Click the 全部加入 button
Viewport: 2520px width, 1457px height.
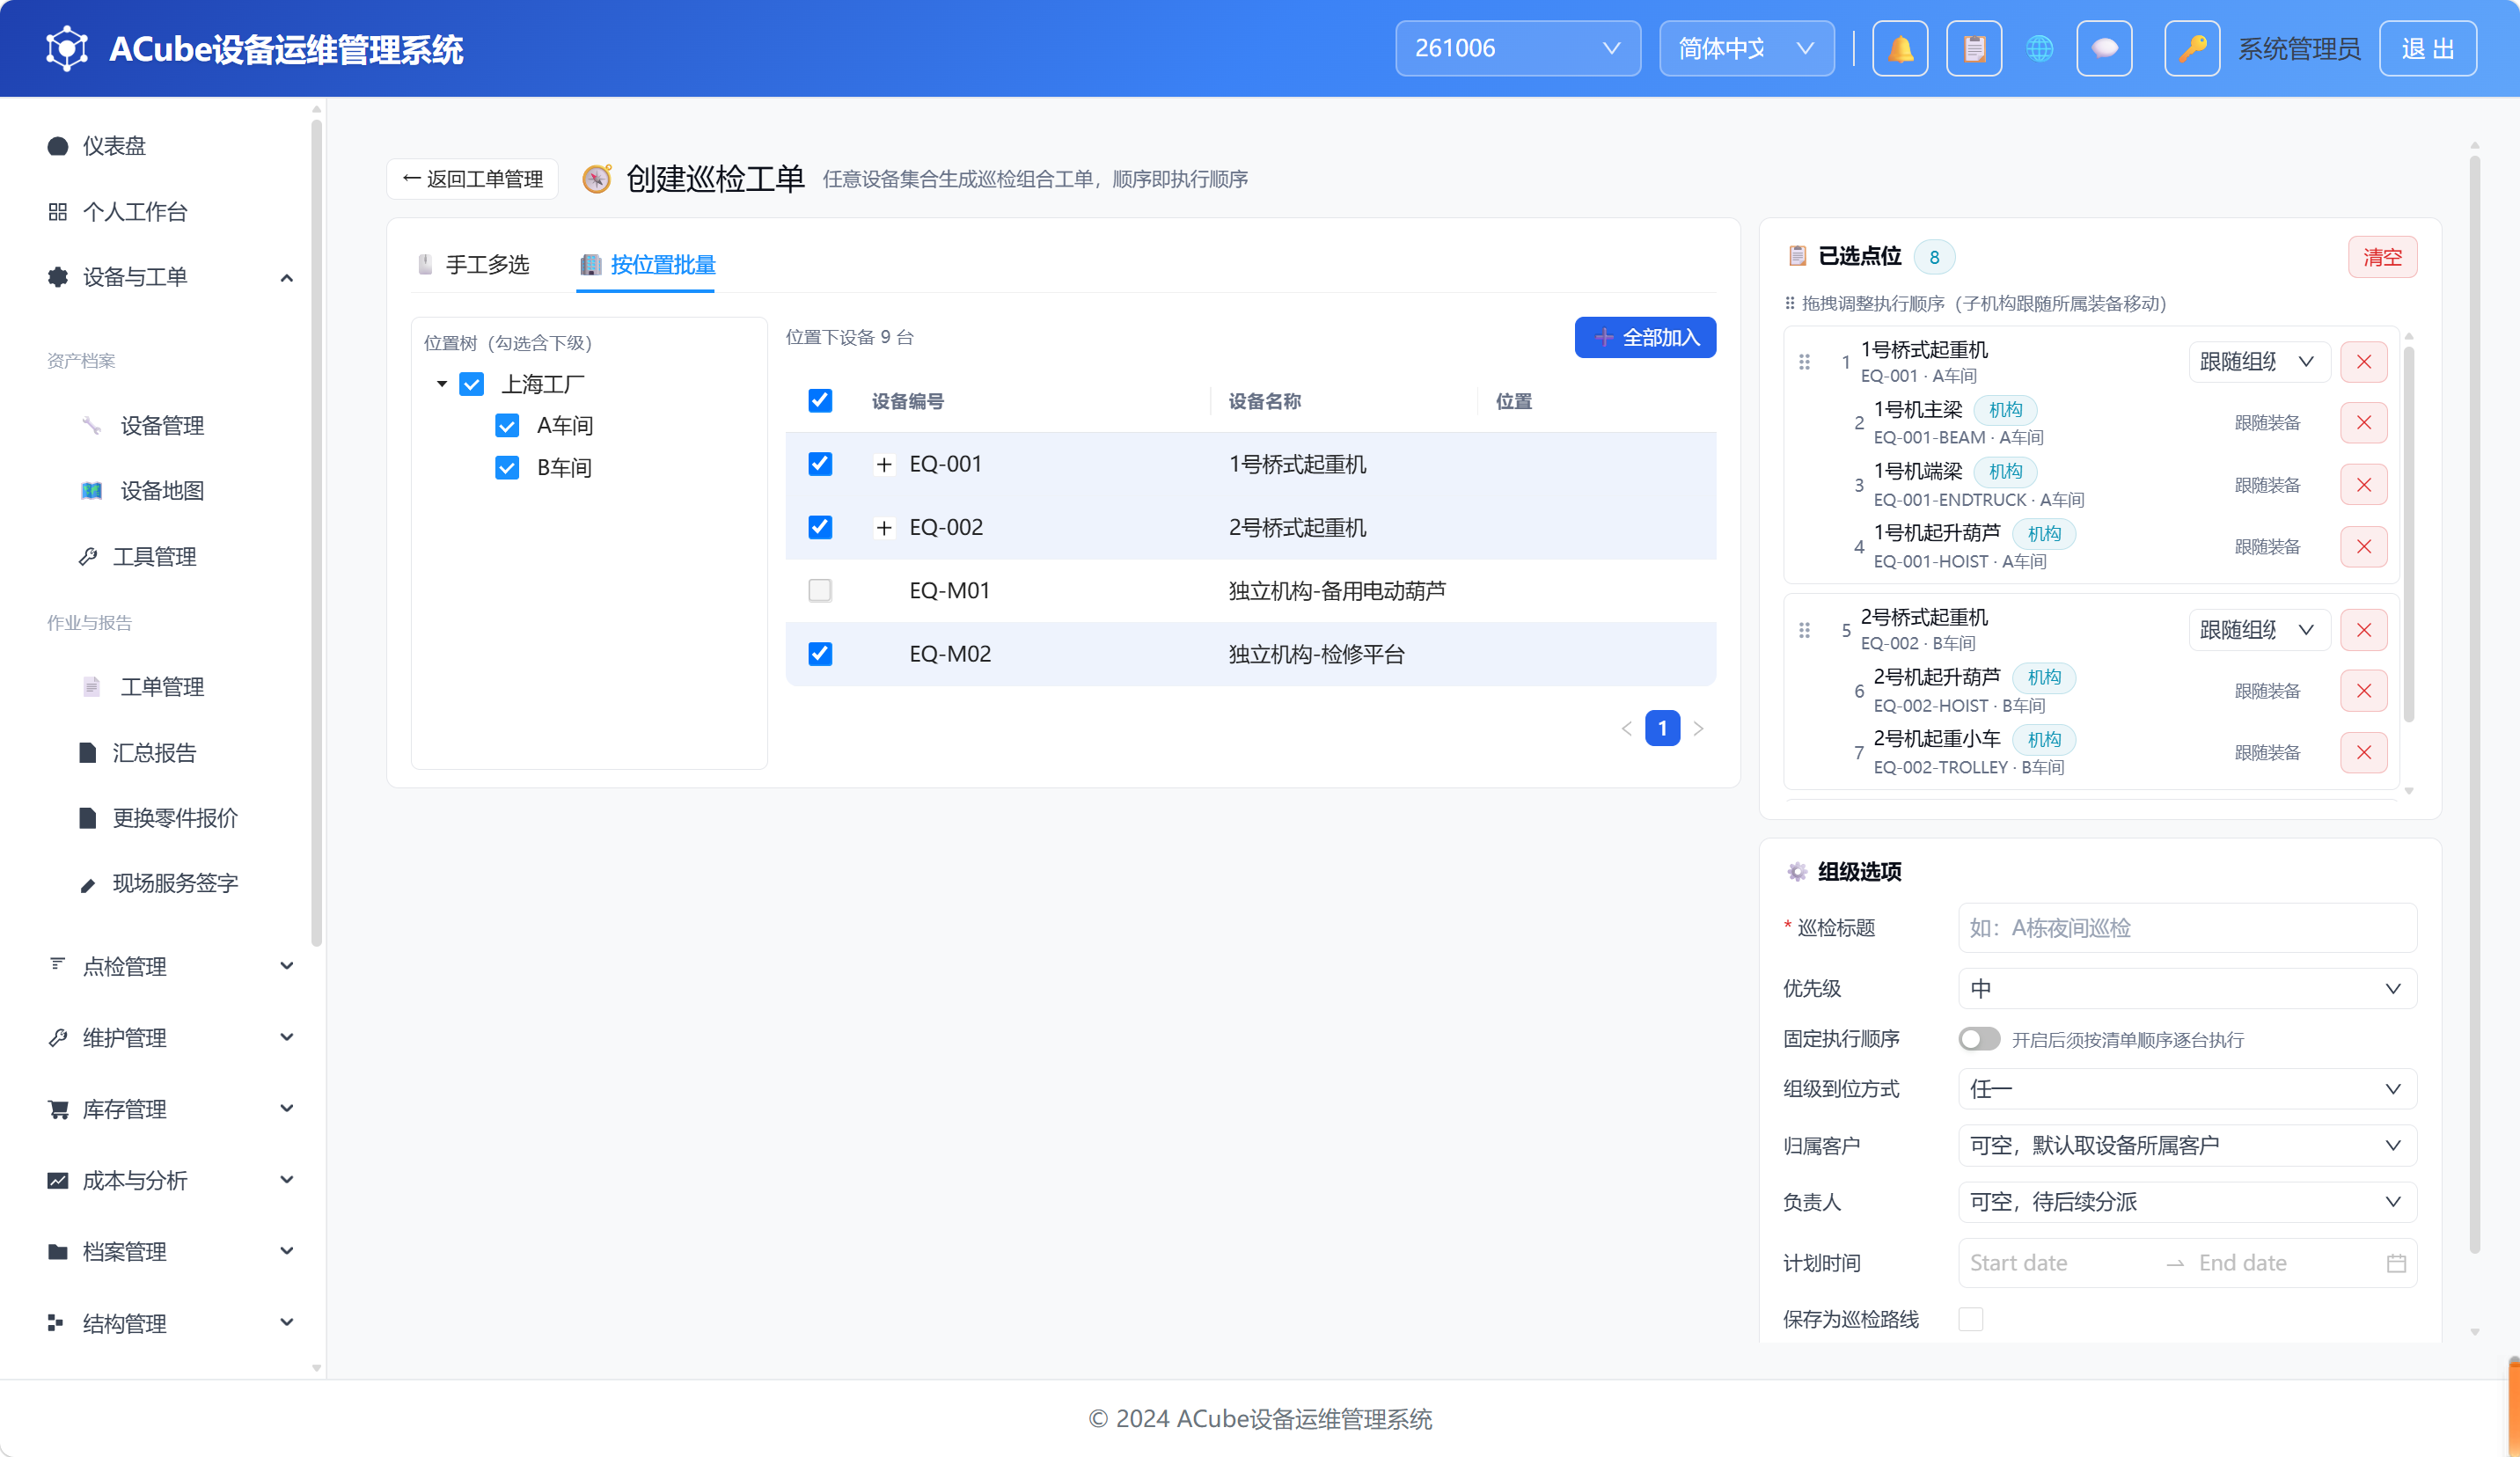pos(1645,338)
